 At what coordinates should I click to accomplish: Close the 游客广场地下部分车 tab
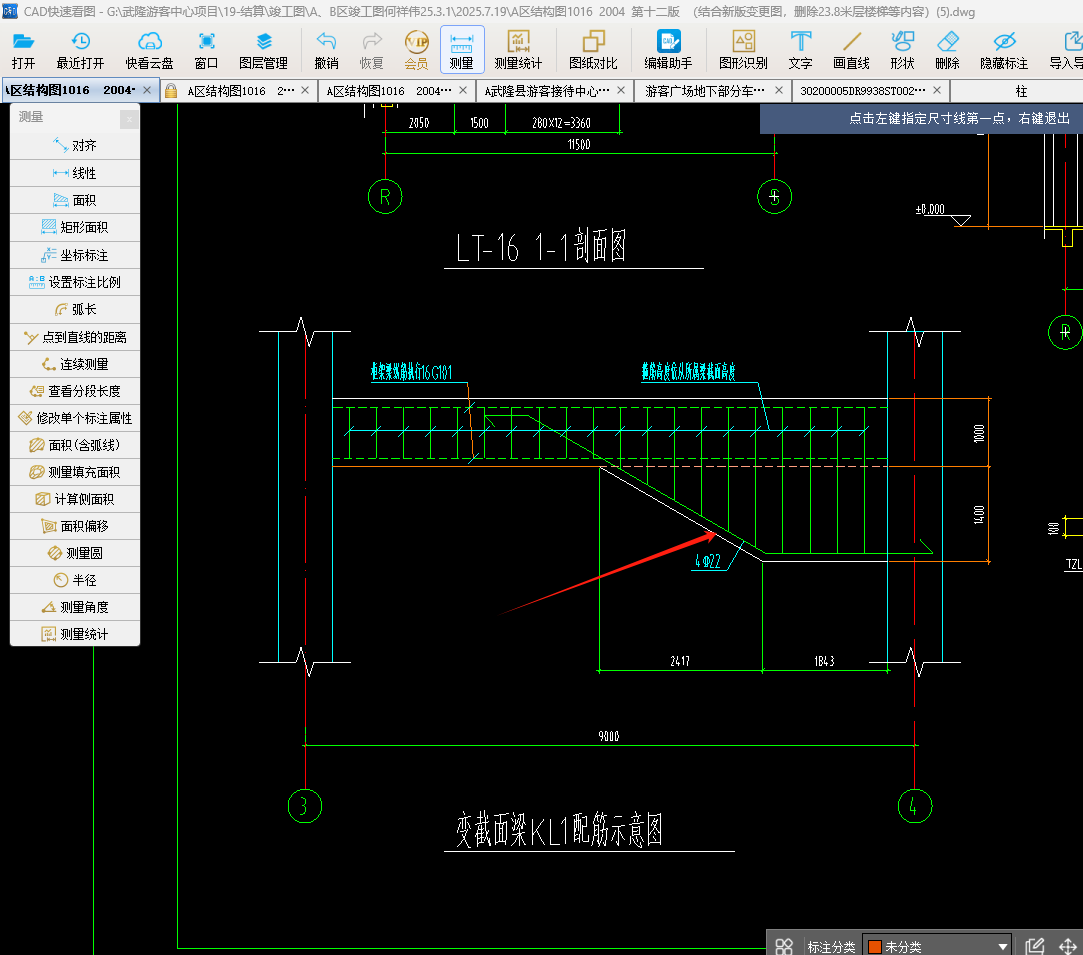pos(779,90)
